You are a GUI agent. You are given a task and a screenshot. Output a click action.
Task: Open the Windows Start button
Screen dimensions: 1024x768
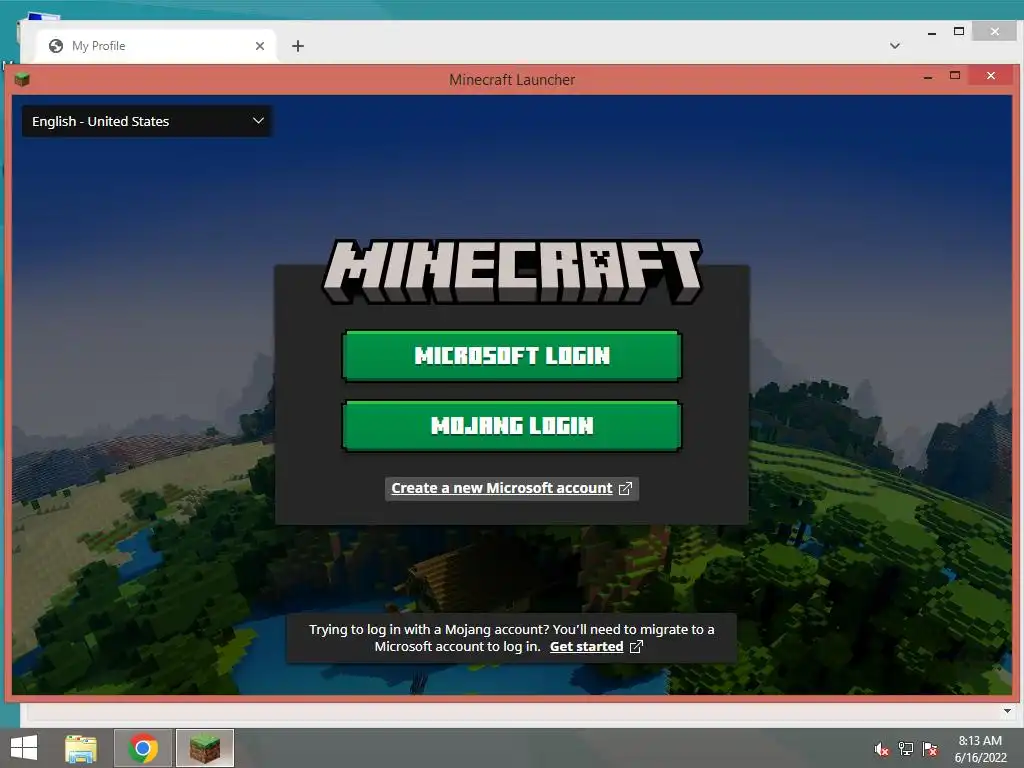point(24,748)
